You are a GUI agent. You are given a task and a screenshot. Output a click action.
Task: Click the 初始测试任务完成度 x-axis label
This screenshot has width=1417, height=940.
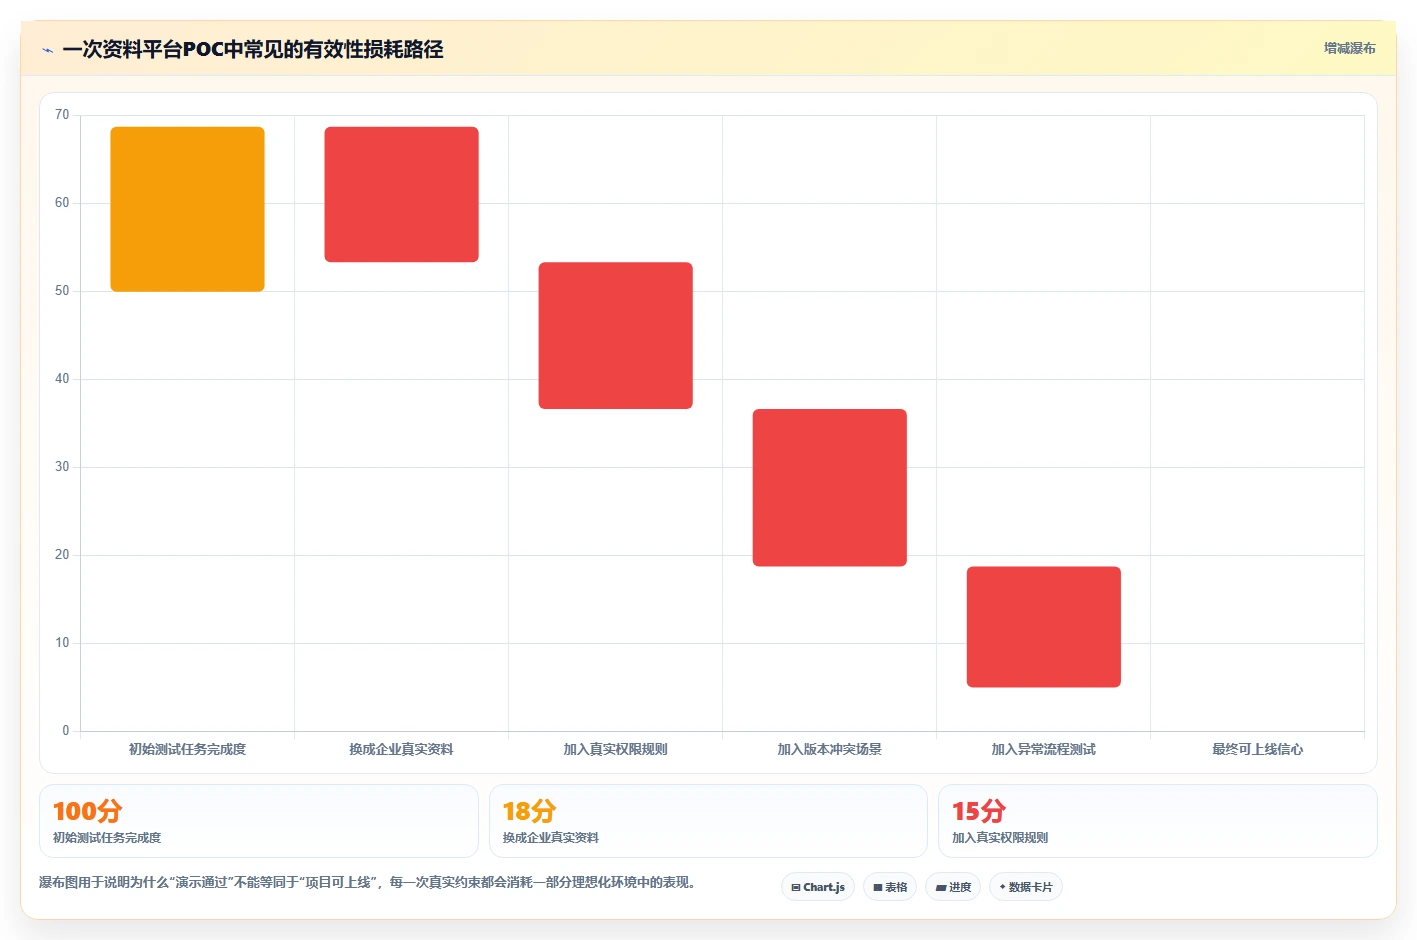pyautogui.click(x=187, y=749)
